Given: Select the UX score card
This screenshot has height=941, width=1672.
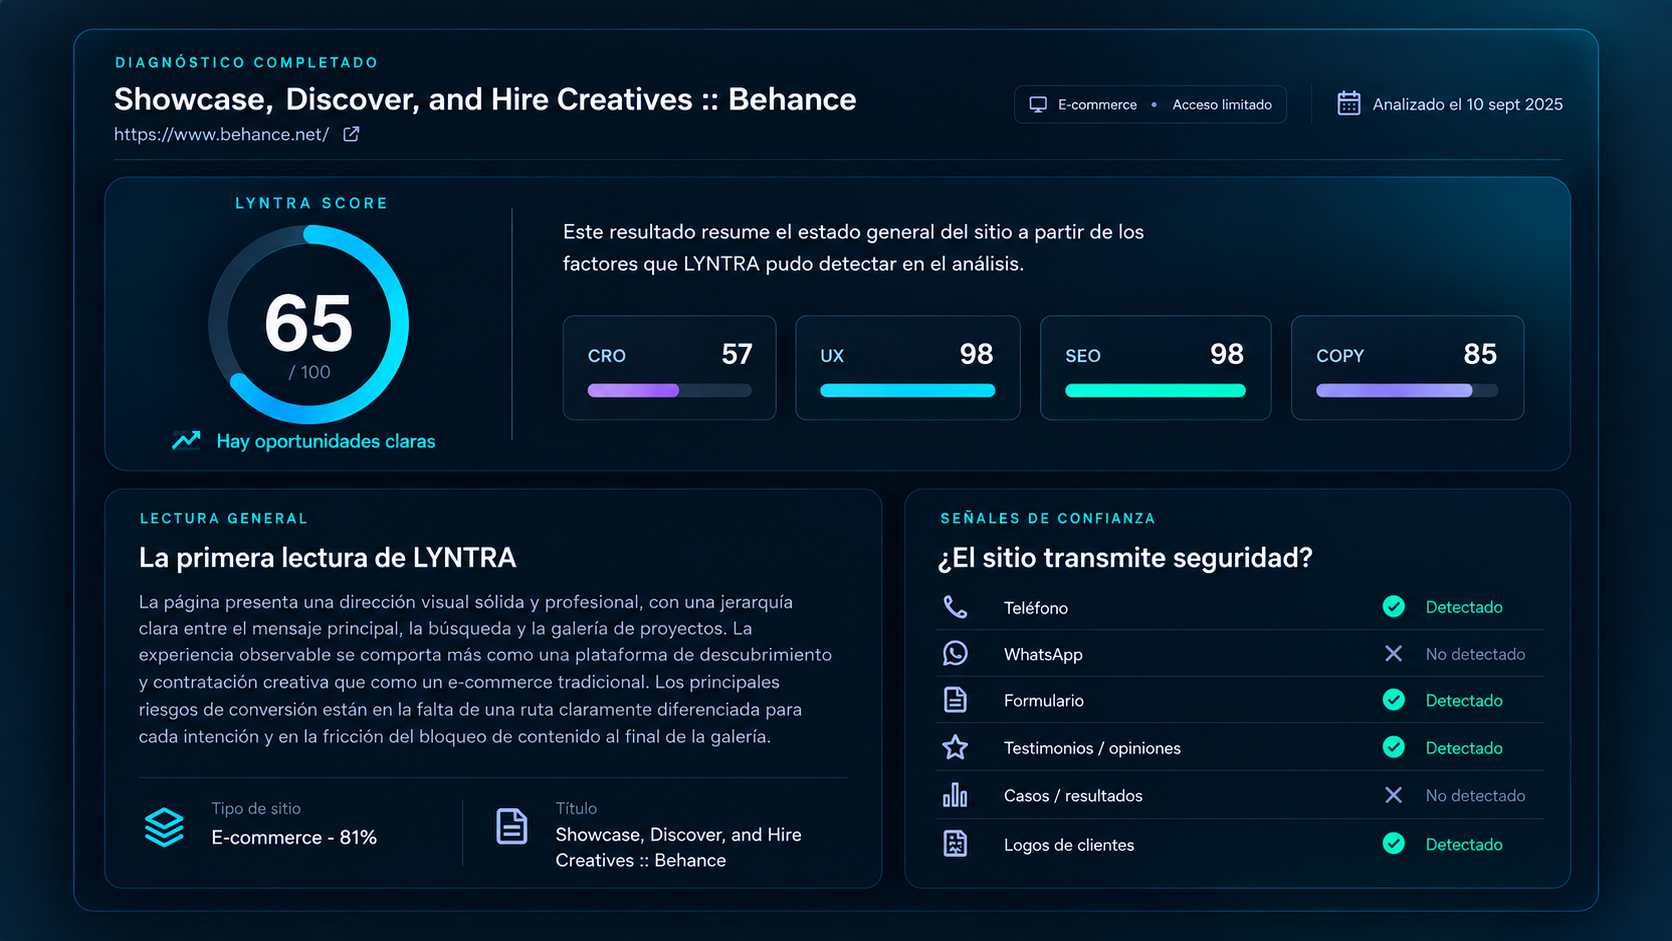Looking at the screenshot, I should coord(907,368).
